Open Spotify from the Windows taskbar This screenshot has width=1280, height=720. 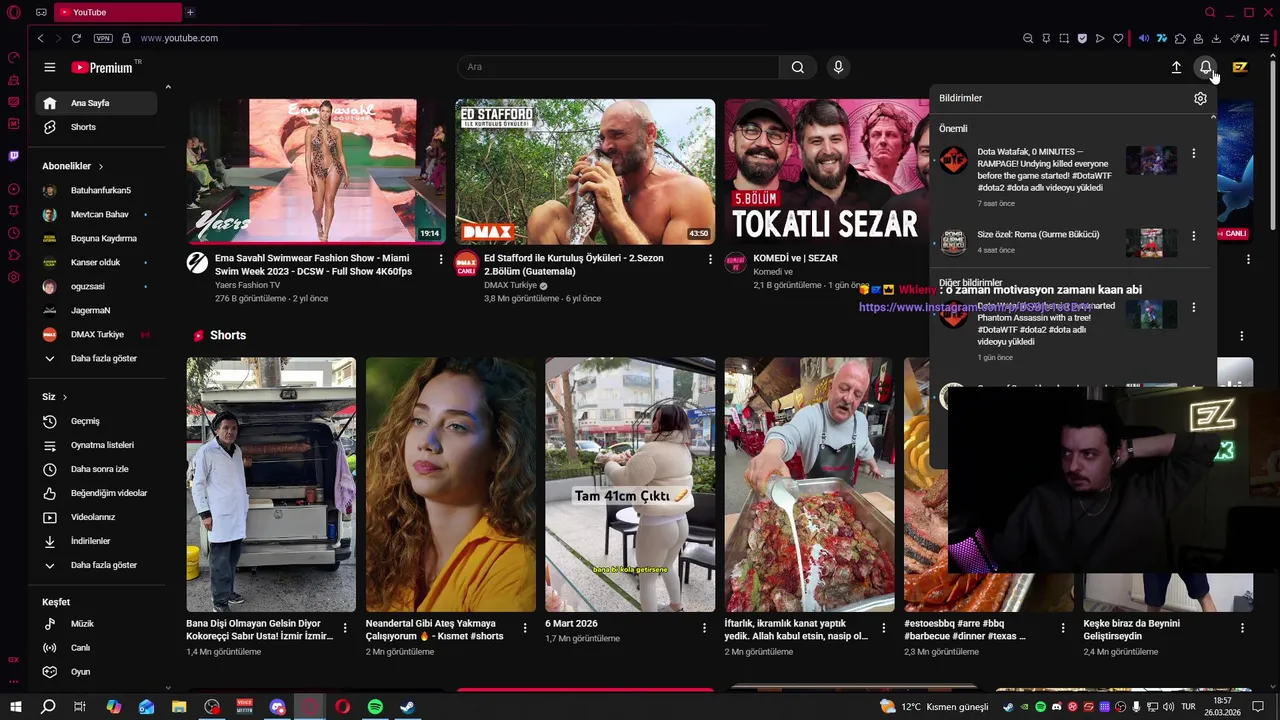(x=375, y=707)
